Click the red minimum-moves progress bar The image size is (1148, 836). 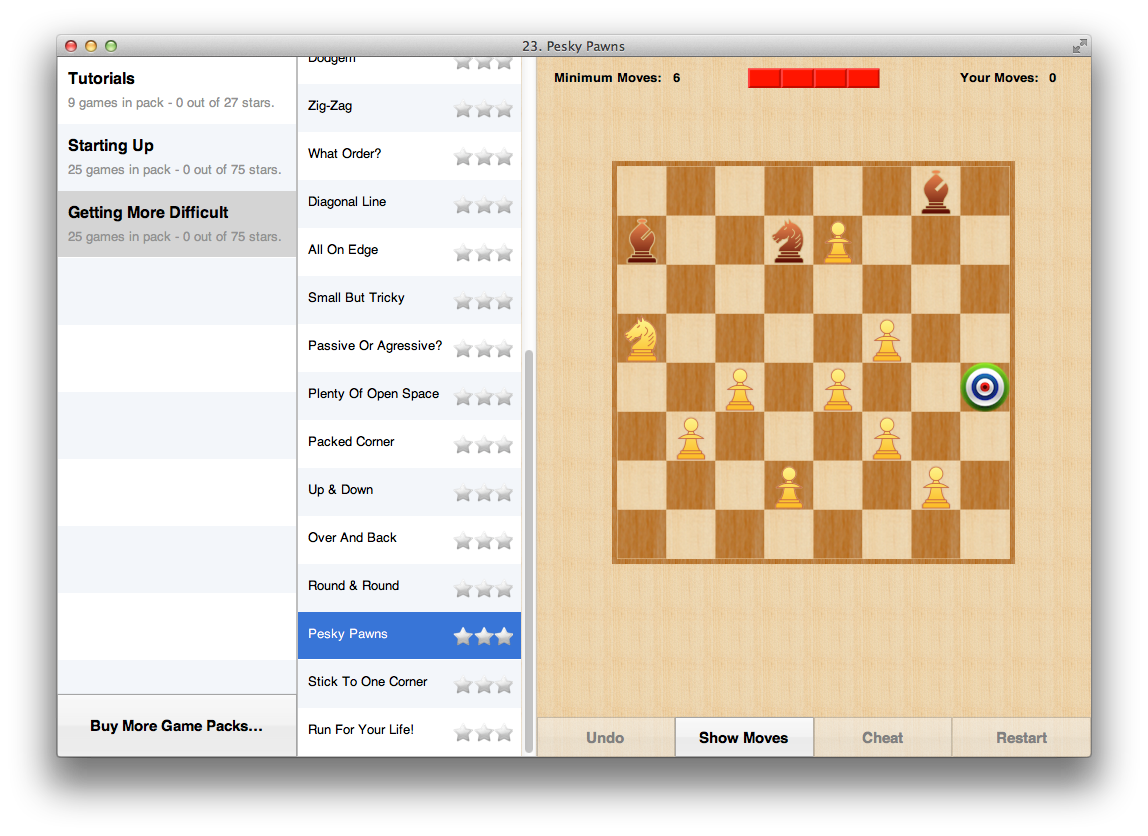pos(813,77)
